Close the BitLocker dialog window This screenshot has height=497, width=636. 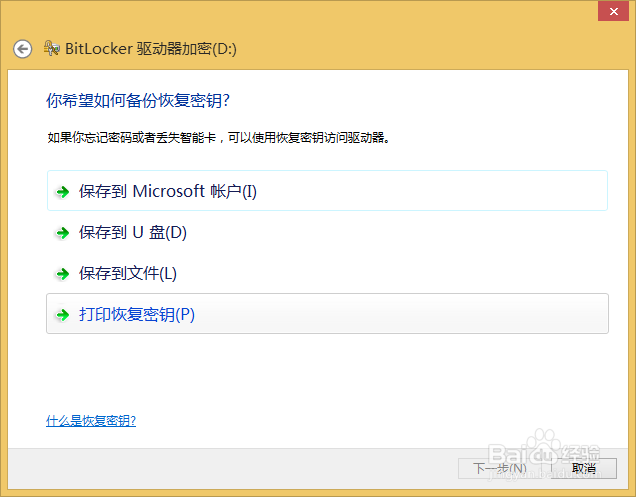(x=613, y=11)
